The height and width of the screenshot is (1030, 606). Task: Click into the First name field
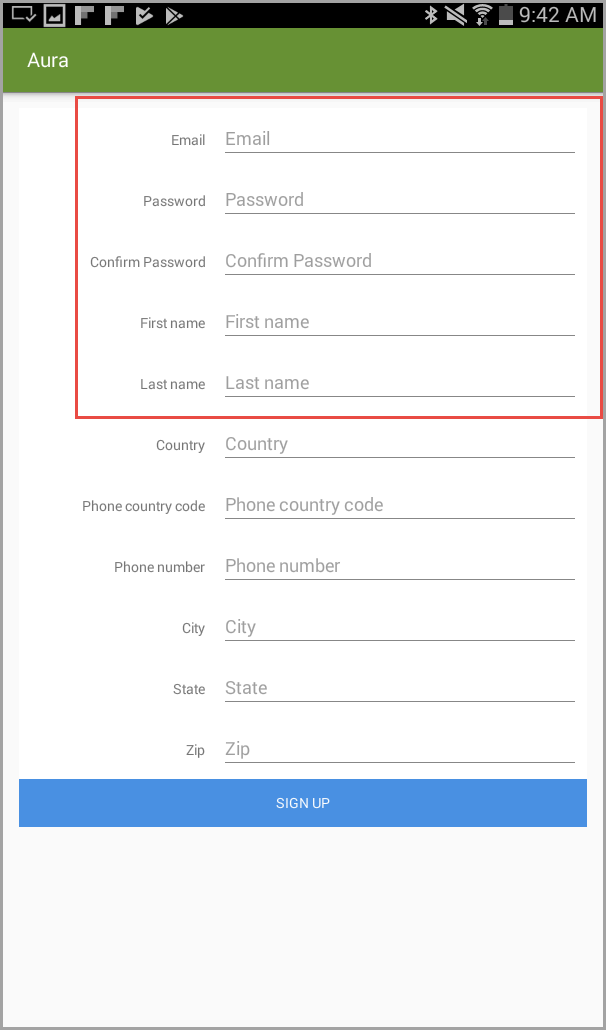coord(399,323)
